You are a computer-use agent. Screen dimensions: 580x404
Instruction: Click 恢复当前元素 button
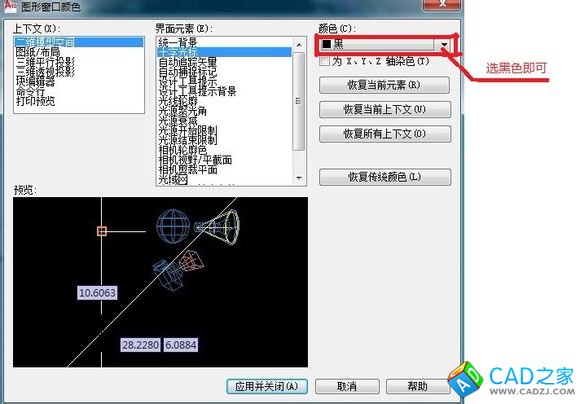385,85
